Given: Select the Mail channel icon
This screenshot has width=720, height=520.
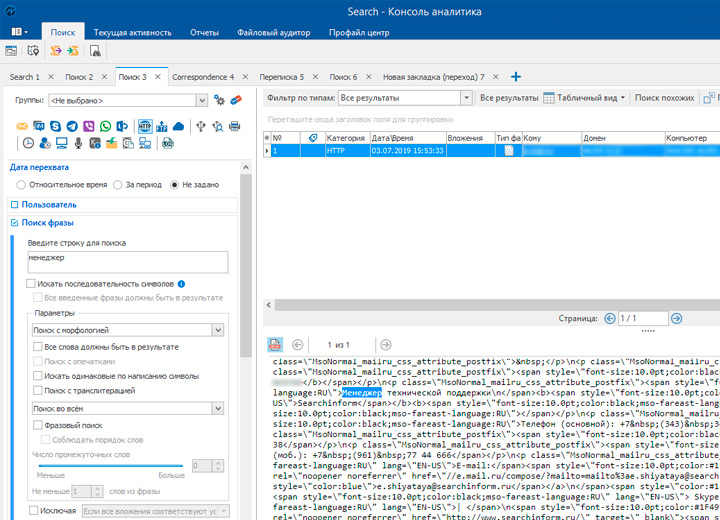Looking at the screenshot, I should point(22,126).
